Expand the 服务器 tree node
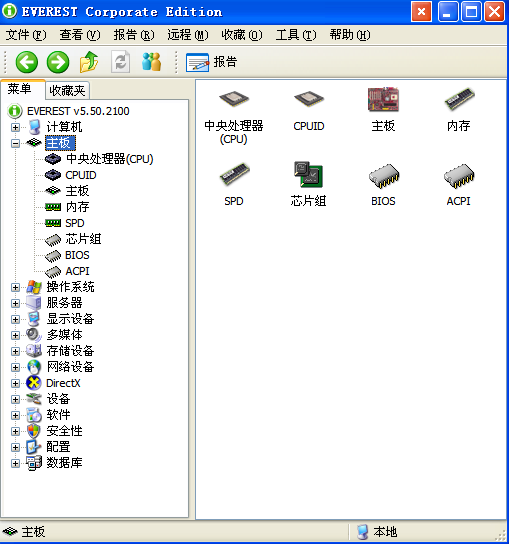 pos(15,303)
